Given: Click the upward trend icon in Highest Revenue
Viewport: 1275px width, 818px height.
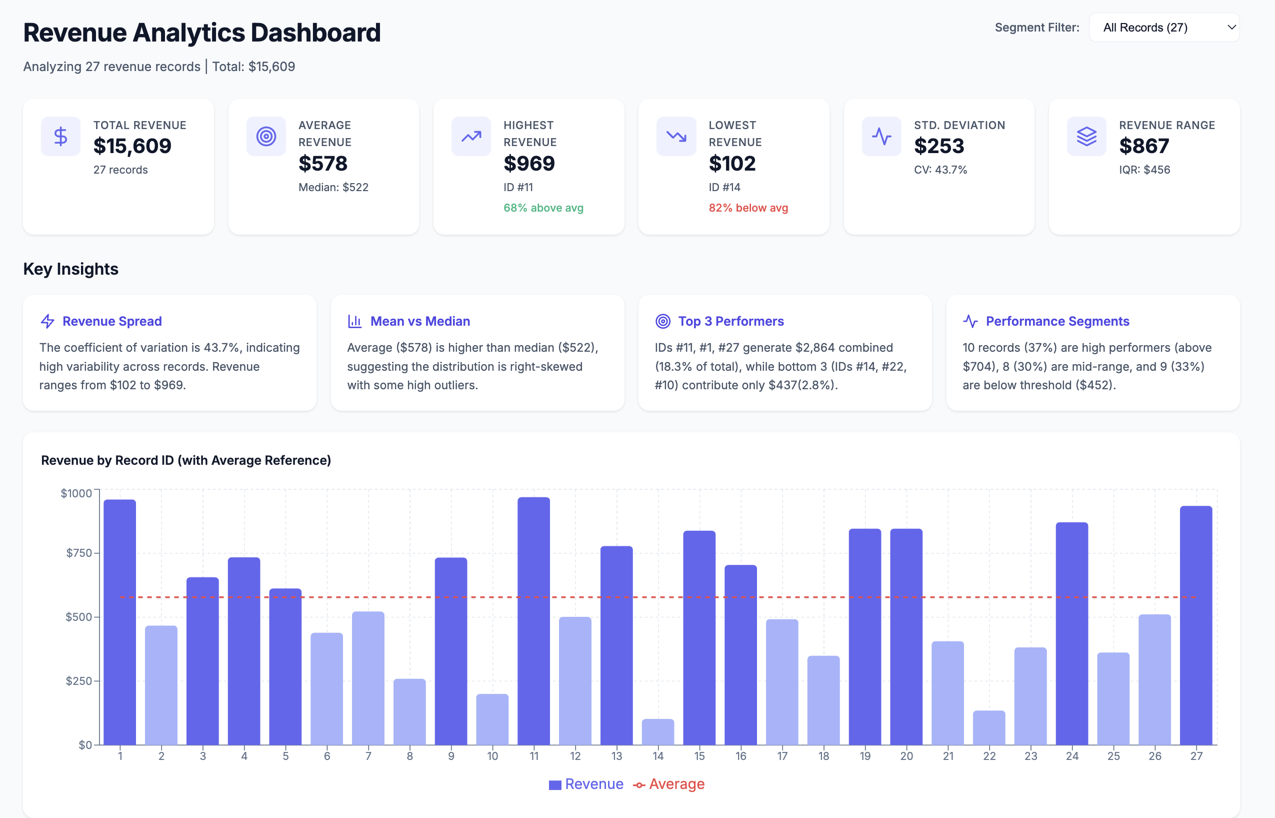Looking at the screenshot, I should 471,136.
